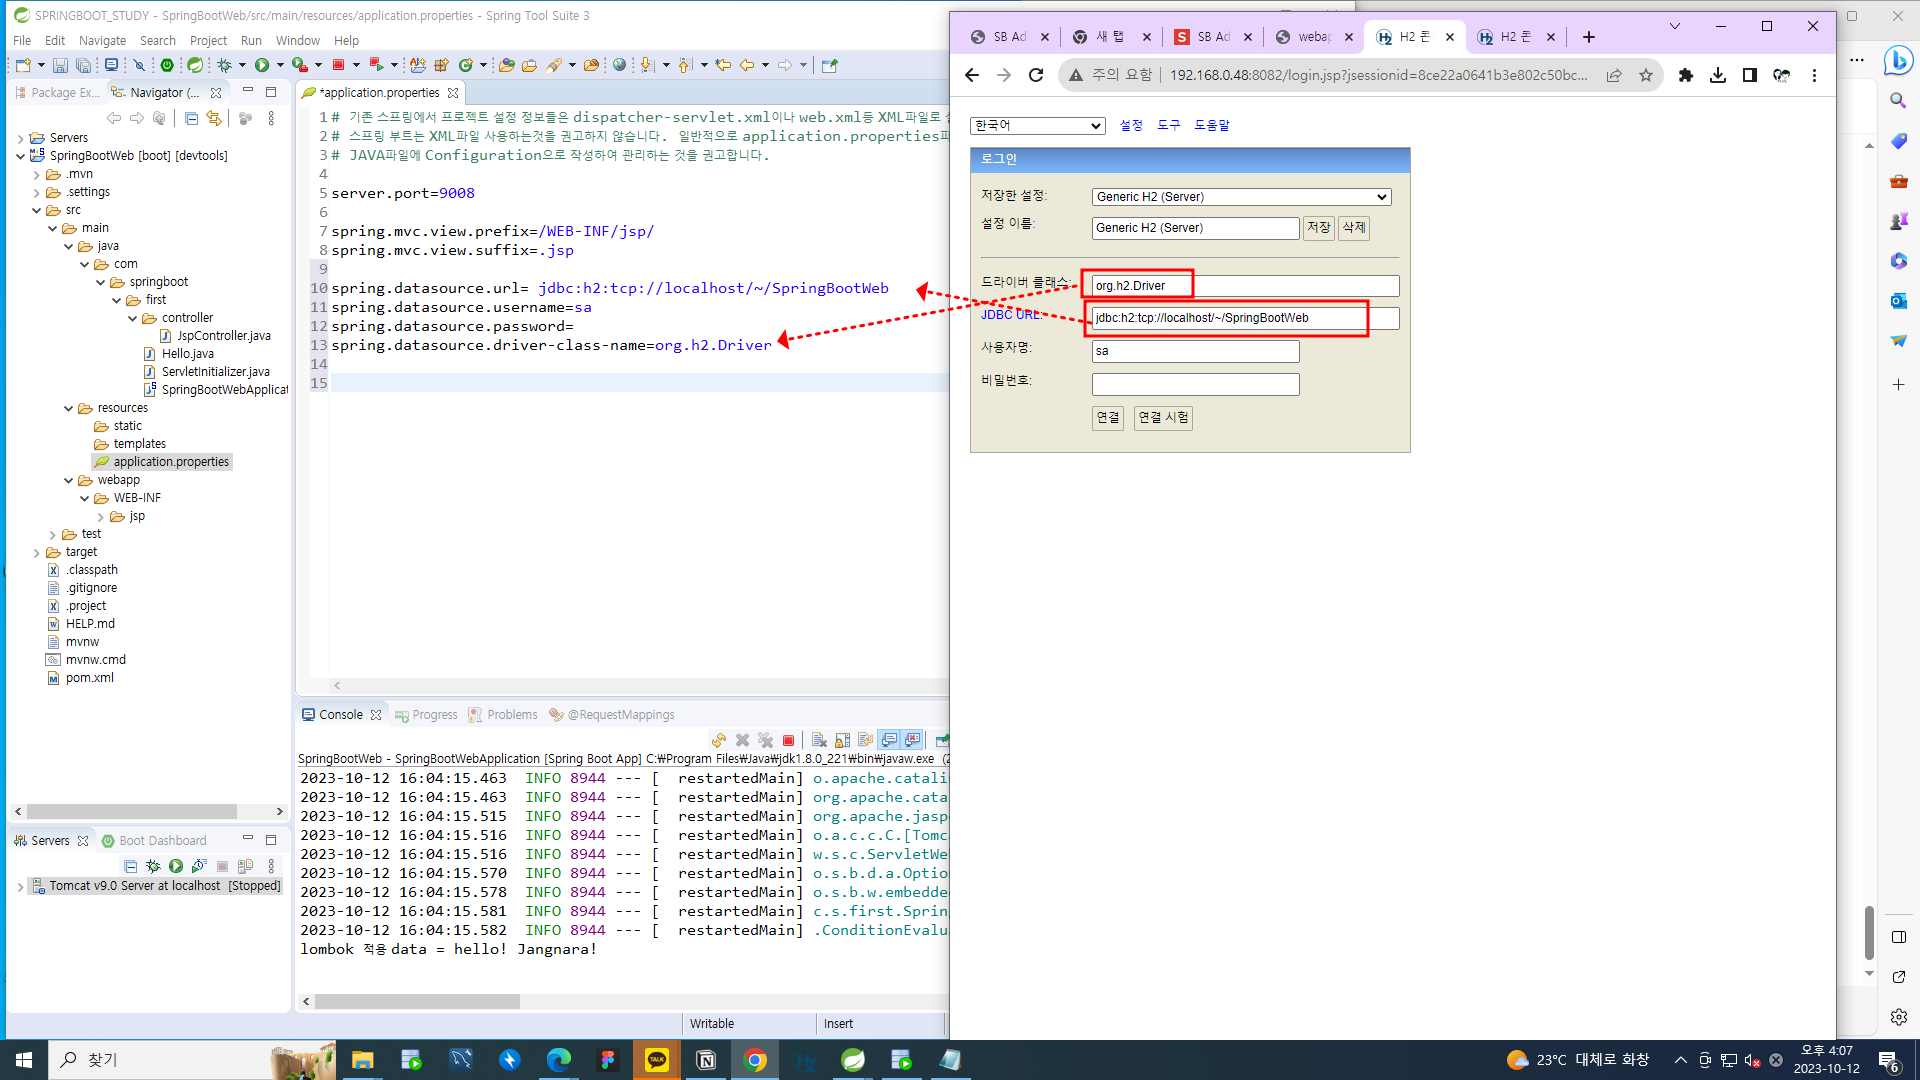Image resolution: width=1920 pixels, height=1080 pixels.
Task: Click the Clear Console icon
Action: 819,740
